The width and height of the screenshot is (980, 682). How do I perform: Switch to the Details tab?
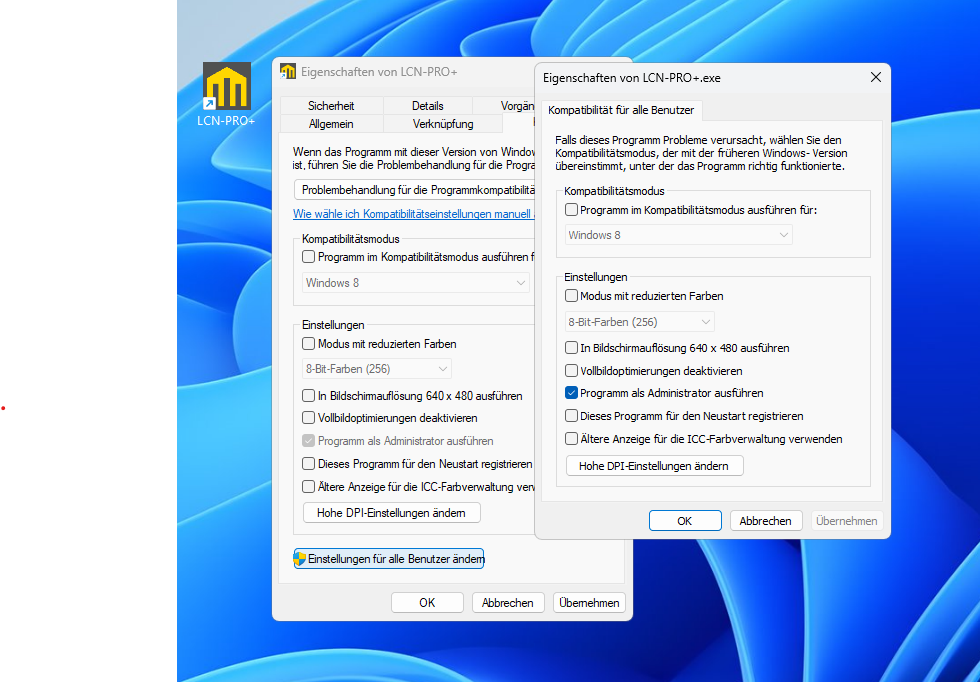(x=428, y=106)
